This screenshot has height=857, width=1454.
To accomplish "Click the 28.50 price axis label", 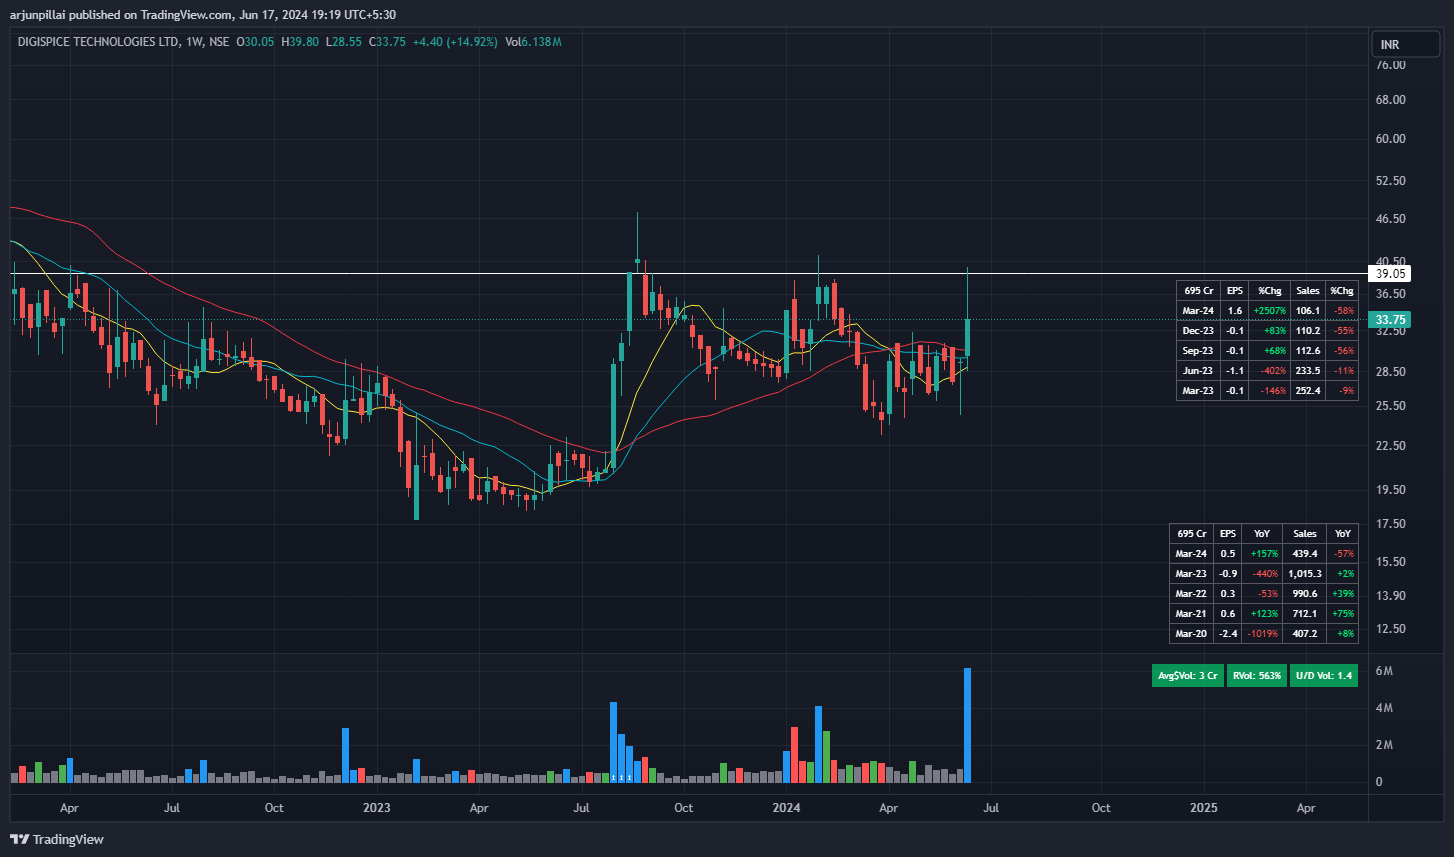I will click(x=1391, y=372).
